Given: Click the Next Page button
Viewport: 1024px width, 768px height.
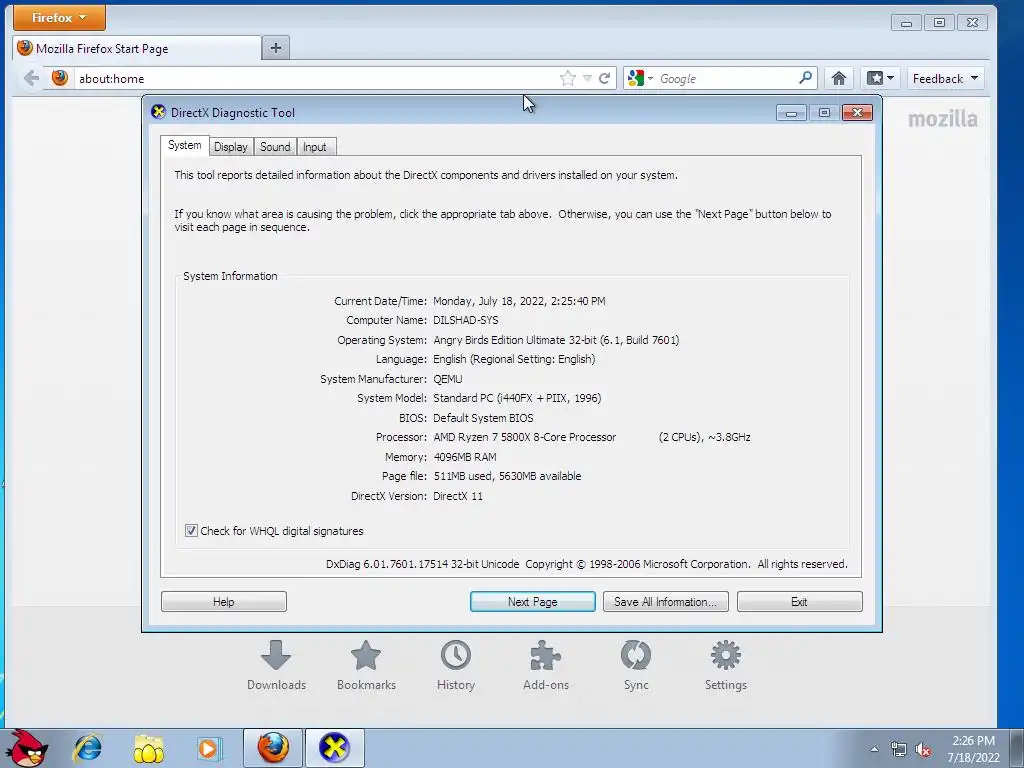Looking at the screenshot, I should tap(532, 601).
